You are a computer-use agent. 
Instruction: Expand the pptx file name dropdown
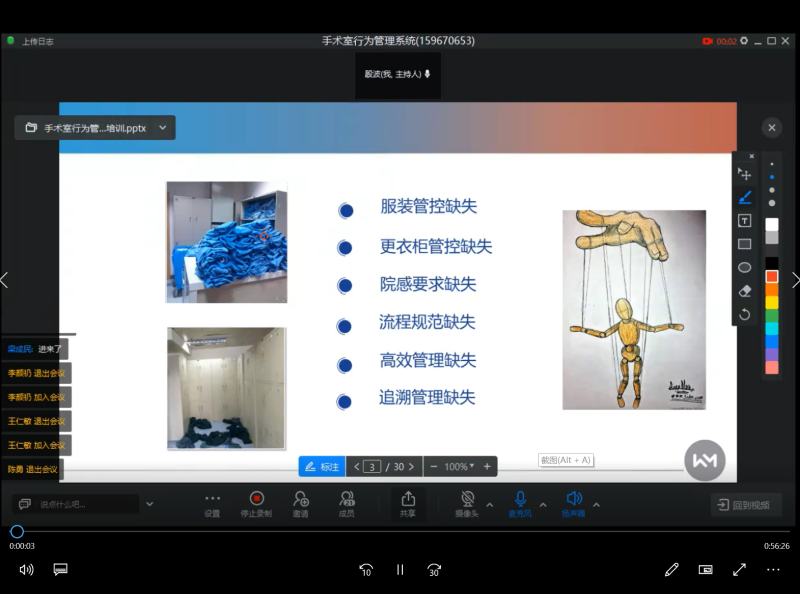pos(162,128)
